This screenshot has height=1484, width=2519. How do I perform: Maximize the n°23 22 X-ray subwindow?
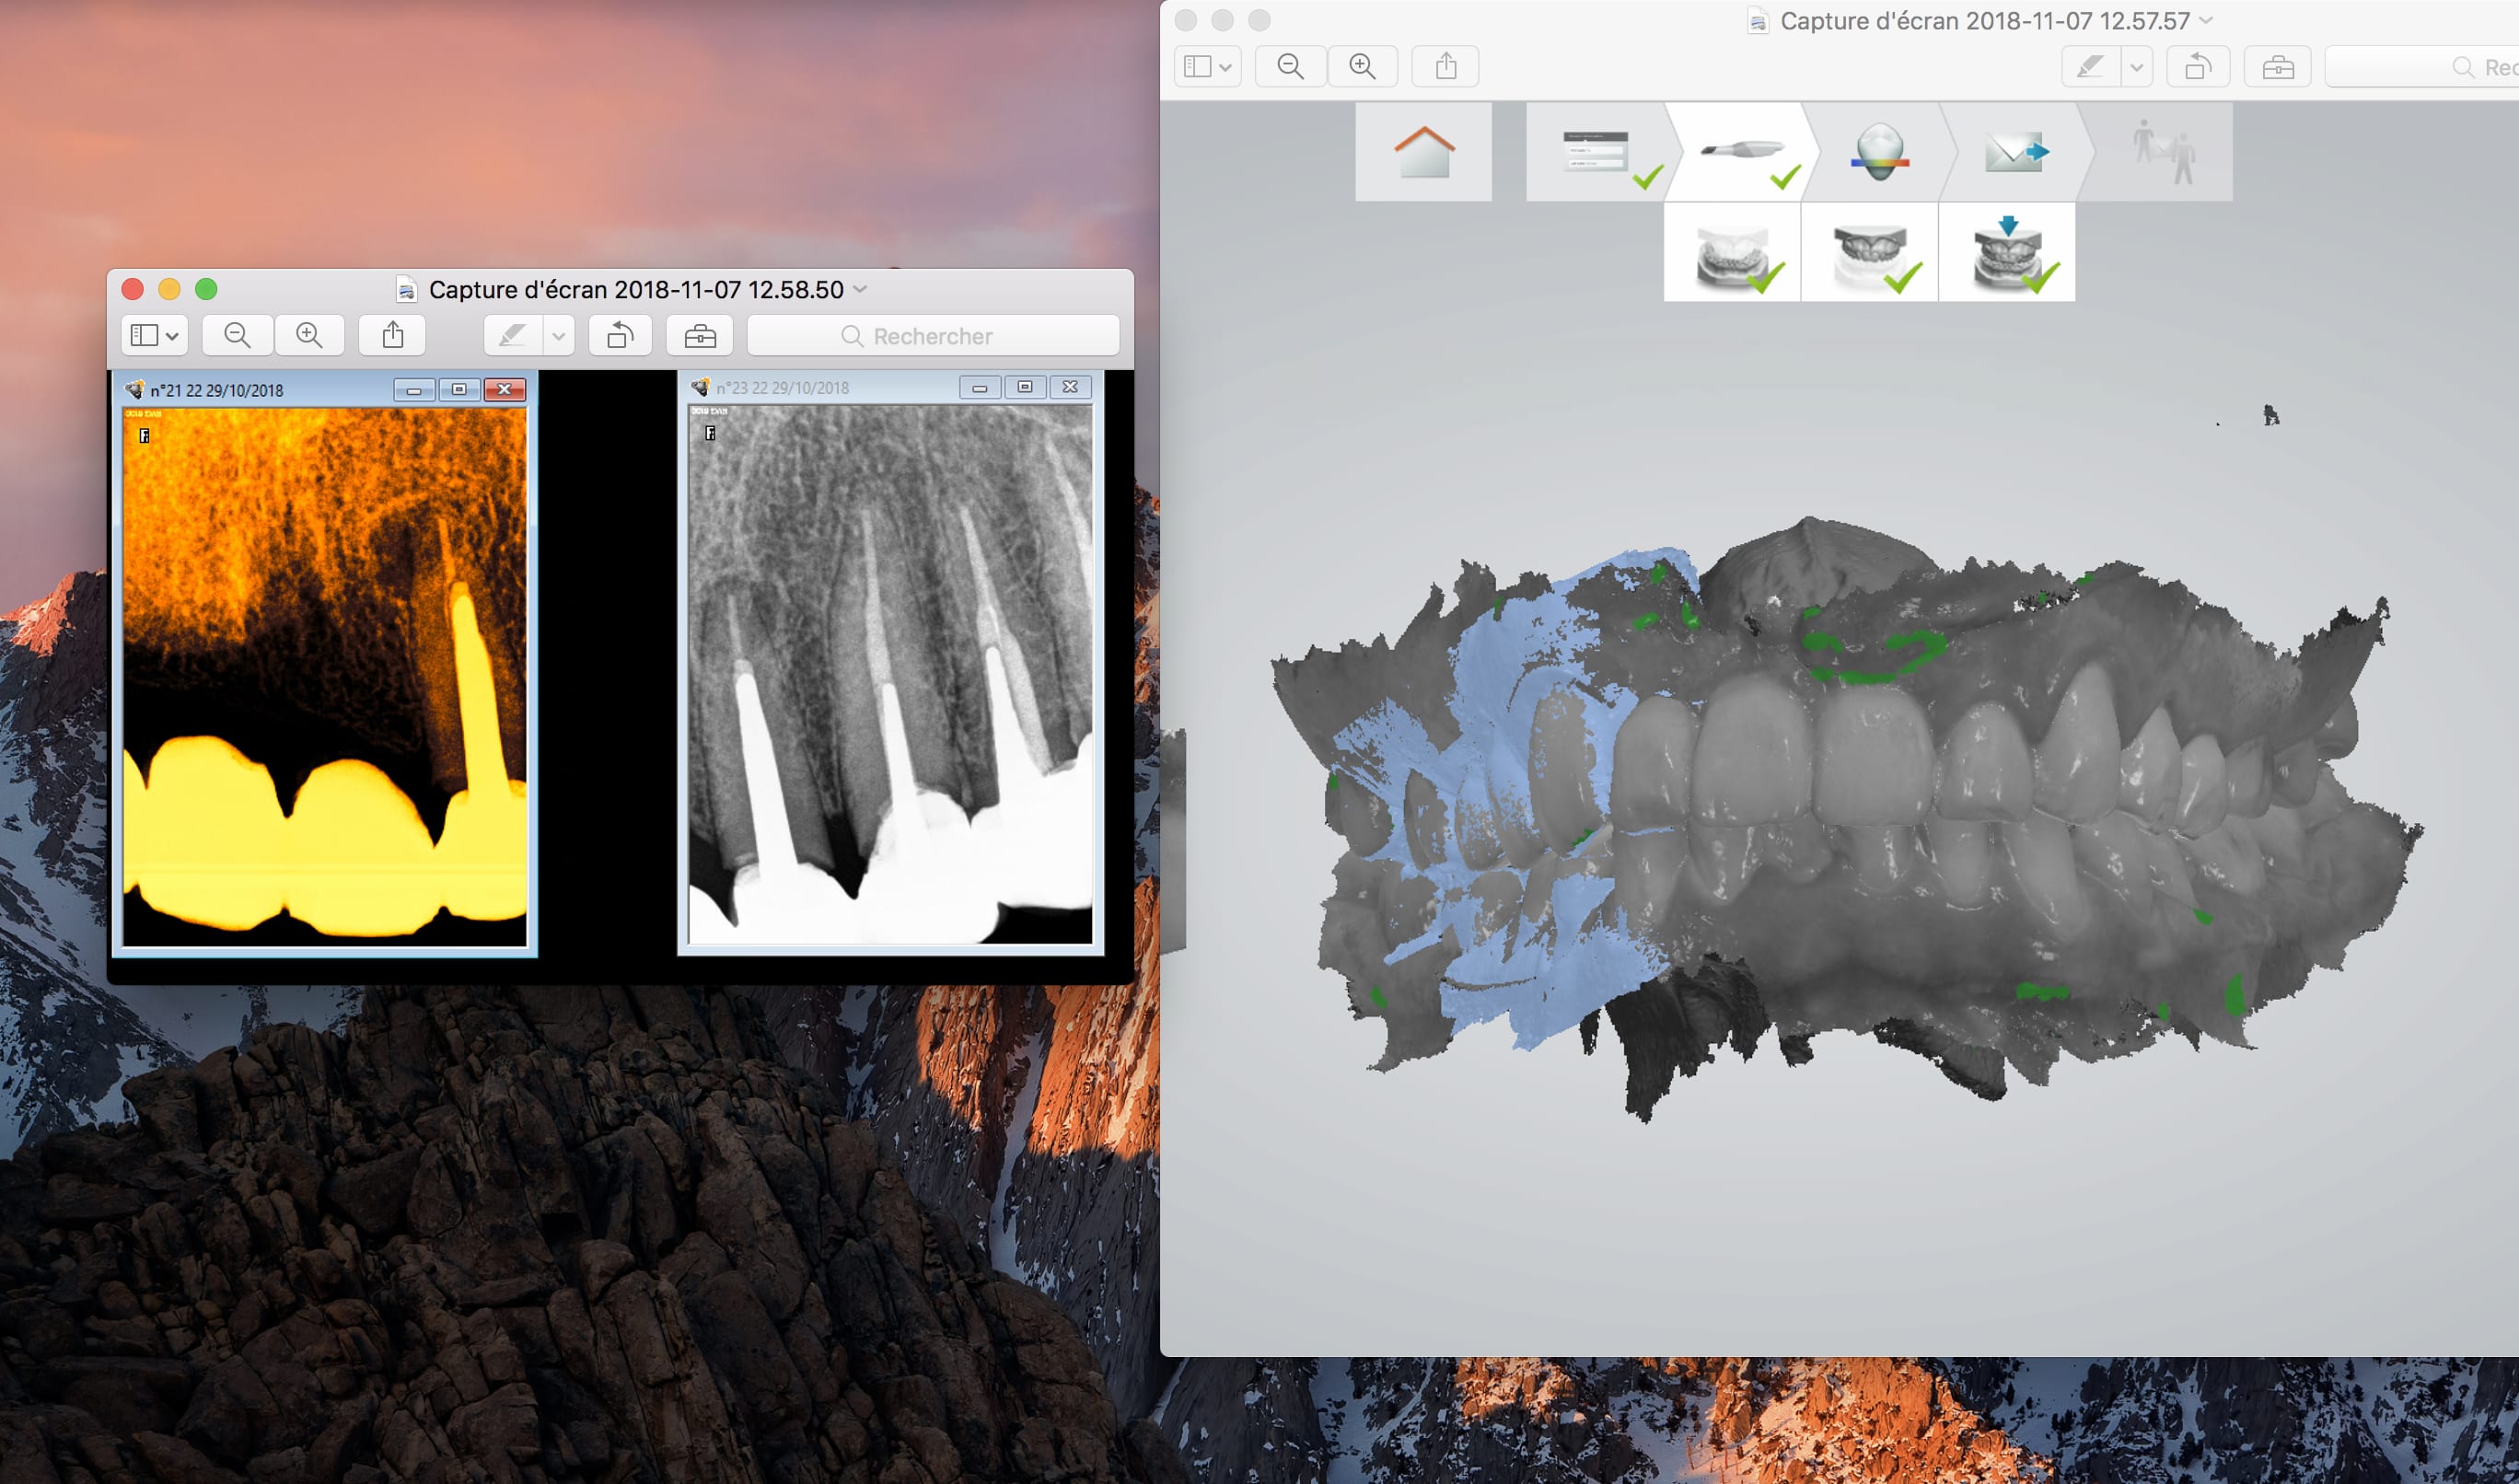1025,387
